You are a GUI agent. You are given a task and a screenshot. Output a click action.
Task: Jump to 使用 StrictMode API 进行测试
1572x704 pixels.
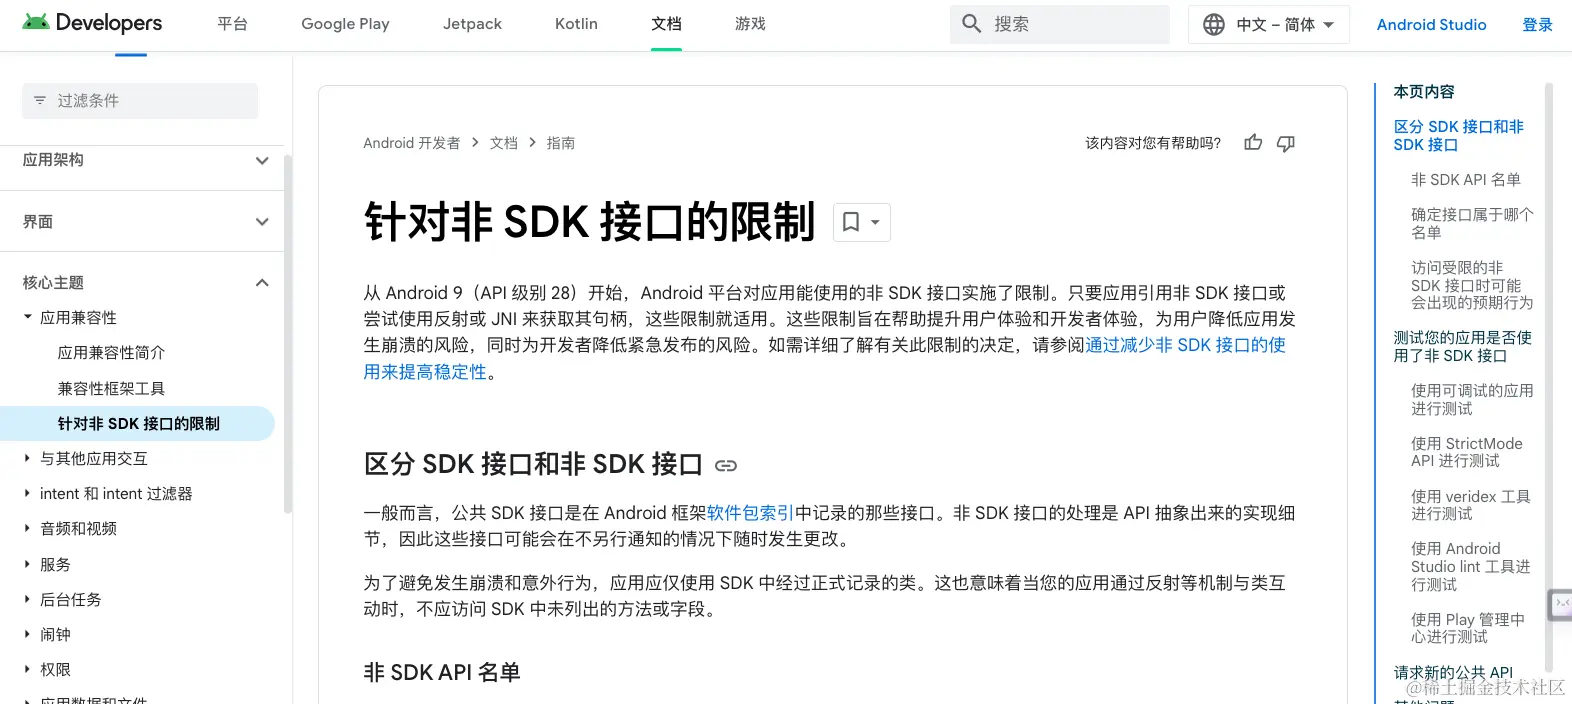1466,452
